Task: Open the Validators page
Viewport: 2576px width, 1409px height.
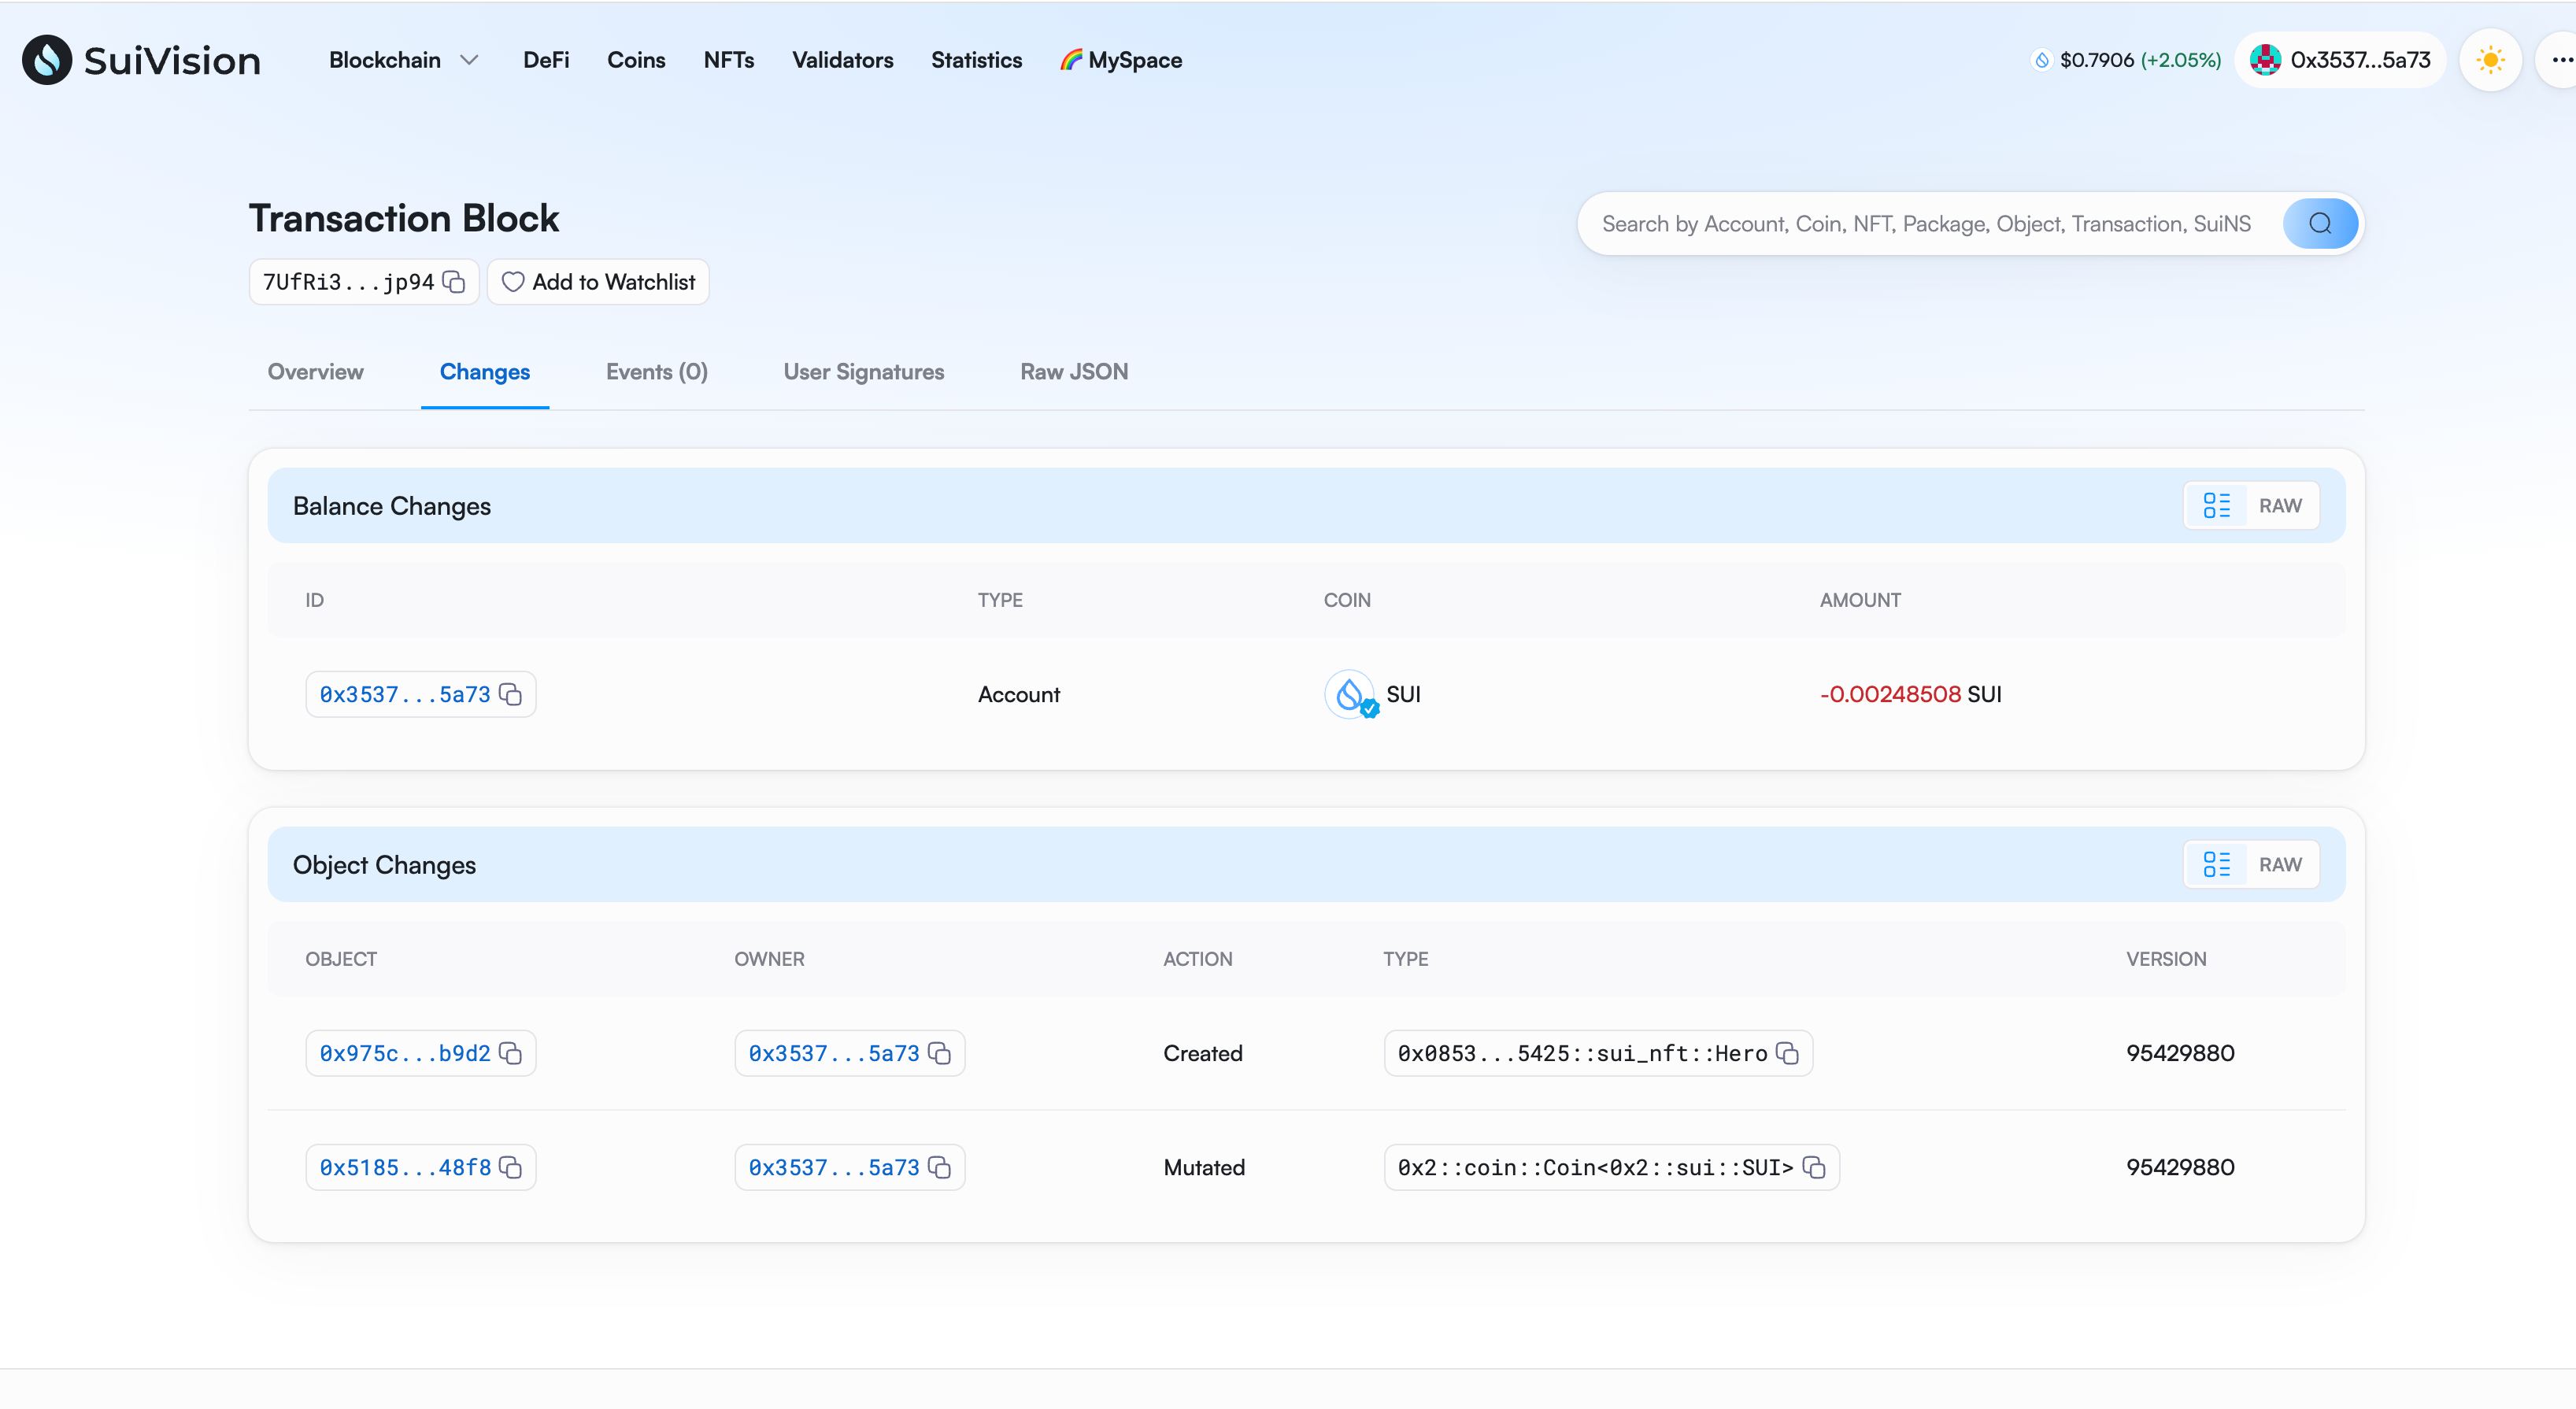Action: pyautogui.click(x=842, y=60)
